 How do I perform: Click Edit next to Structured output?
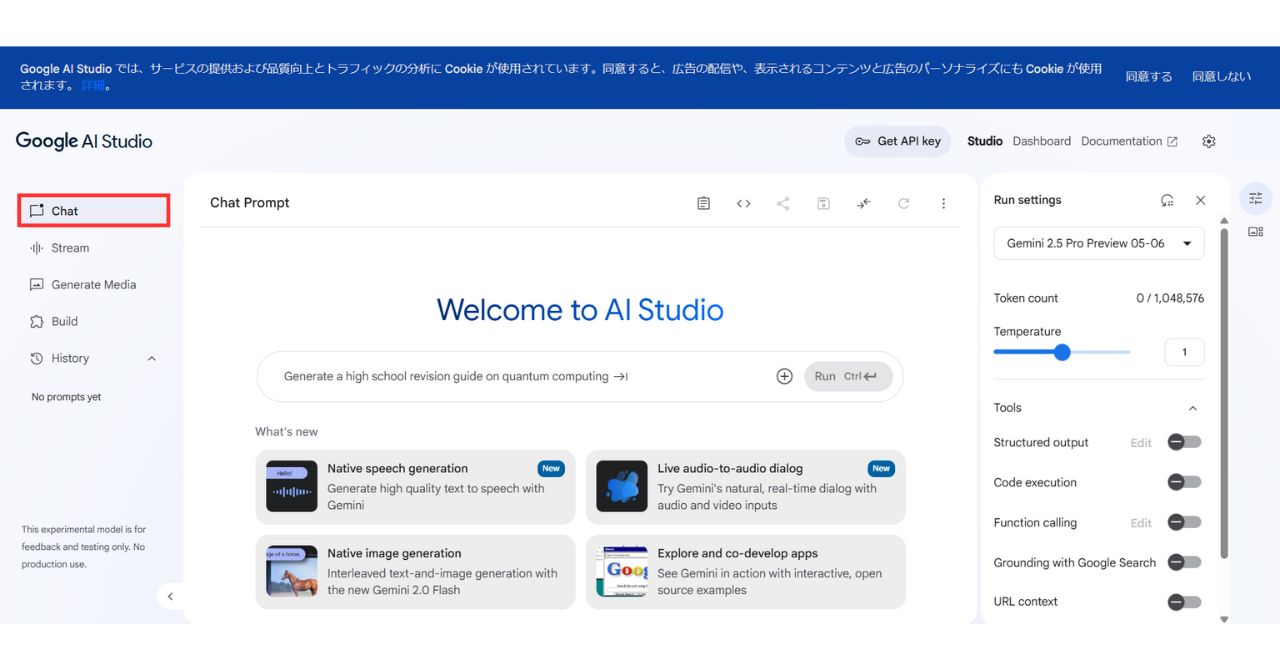tap(1141, 443)
